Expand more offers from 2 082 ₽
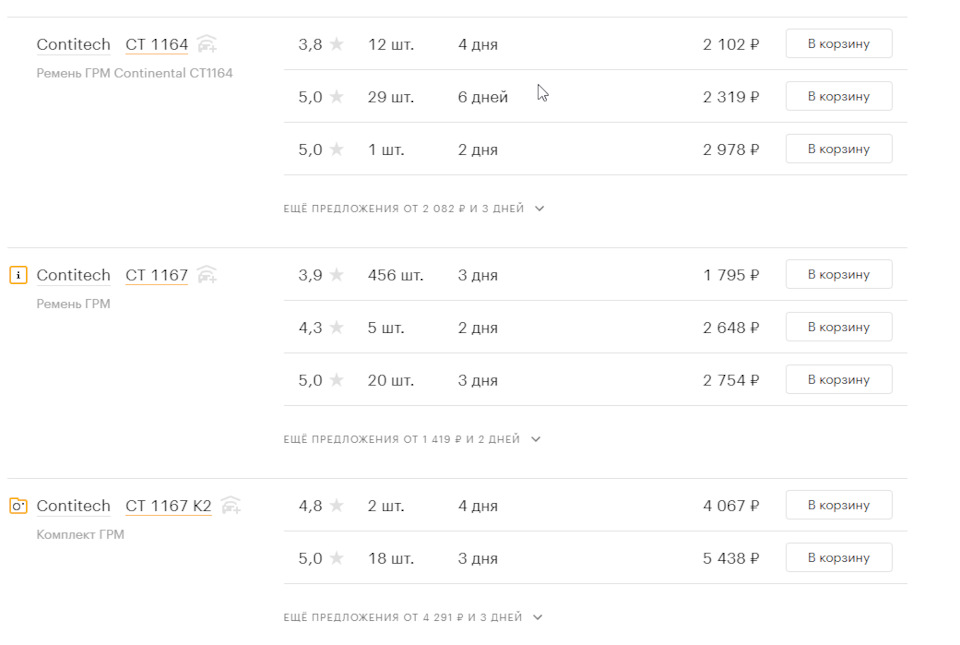The image size is (960, 645). 413,209
